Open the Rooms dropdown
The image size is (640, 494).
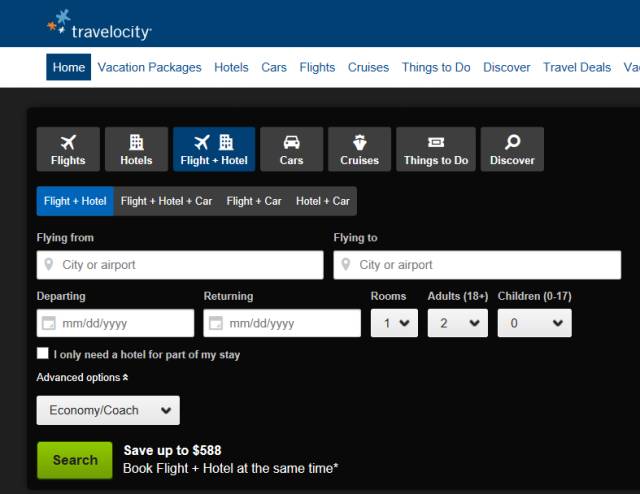[393, 323]
